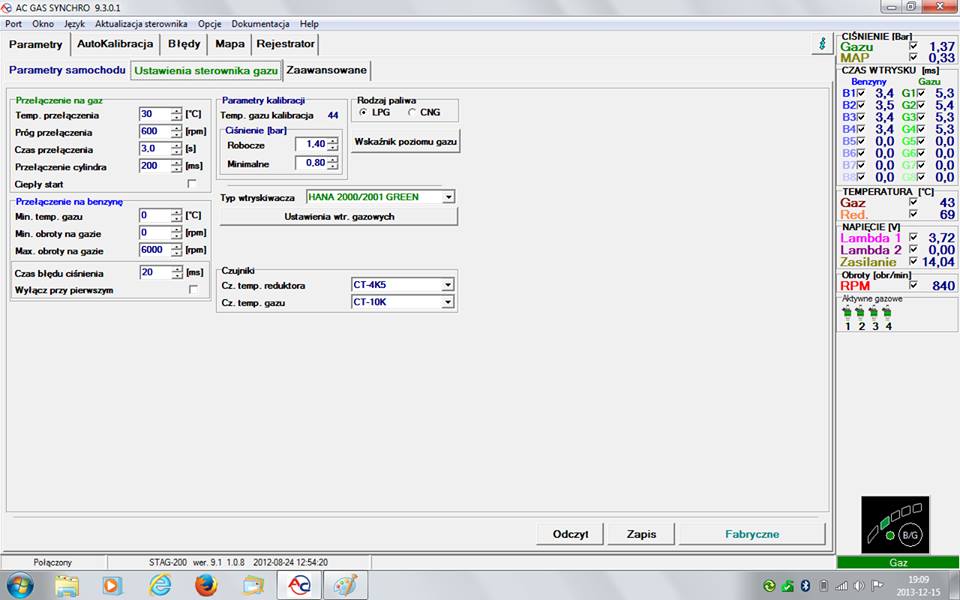Uncheck the RPM display checkbox

pyautogui.click(x=913, y=285)
